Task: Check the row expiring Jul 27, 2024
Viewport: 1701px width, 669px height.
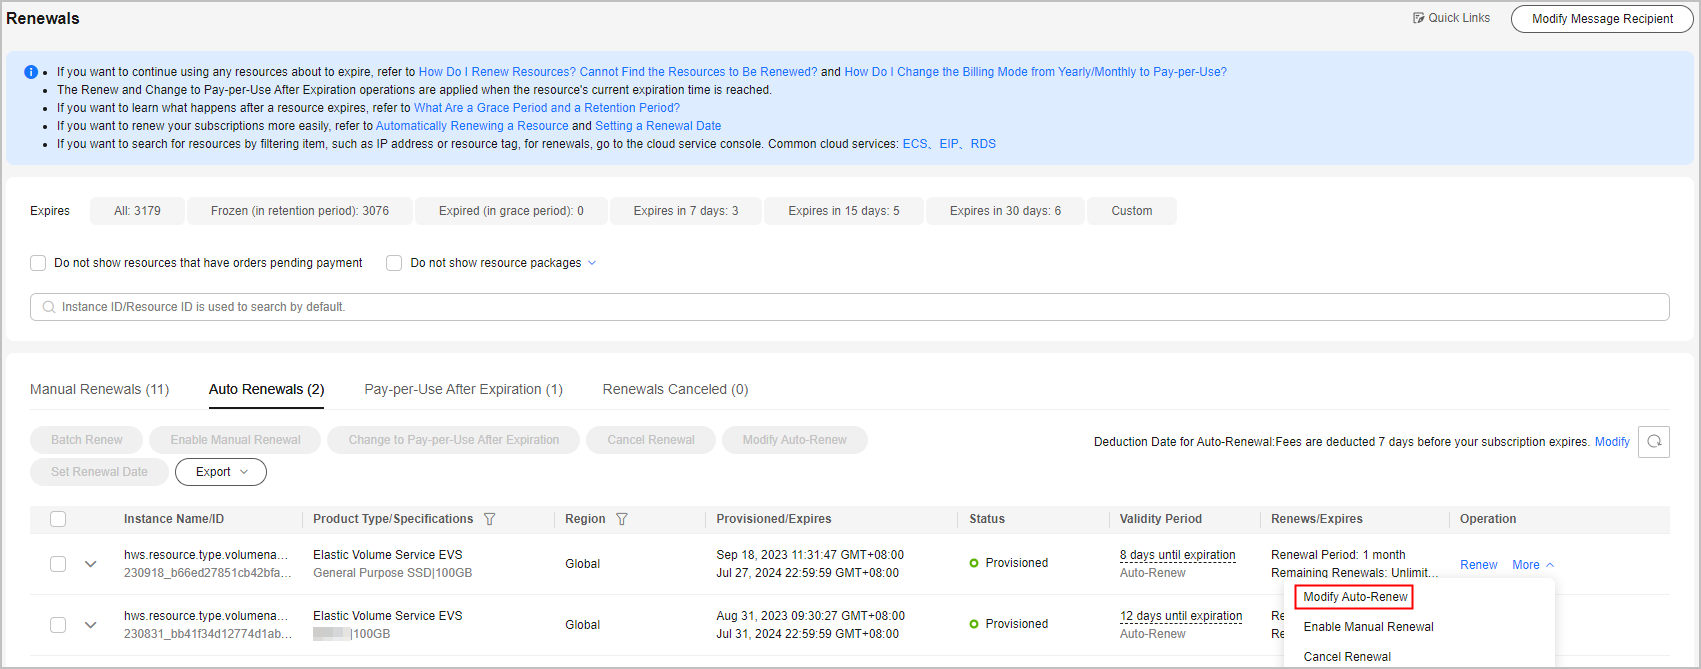Action: [x=58, y=564]
